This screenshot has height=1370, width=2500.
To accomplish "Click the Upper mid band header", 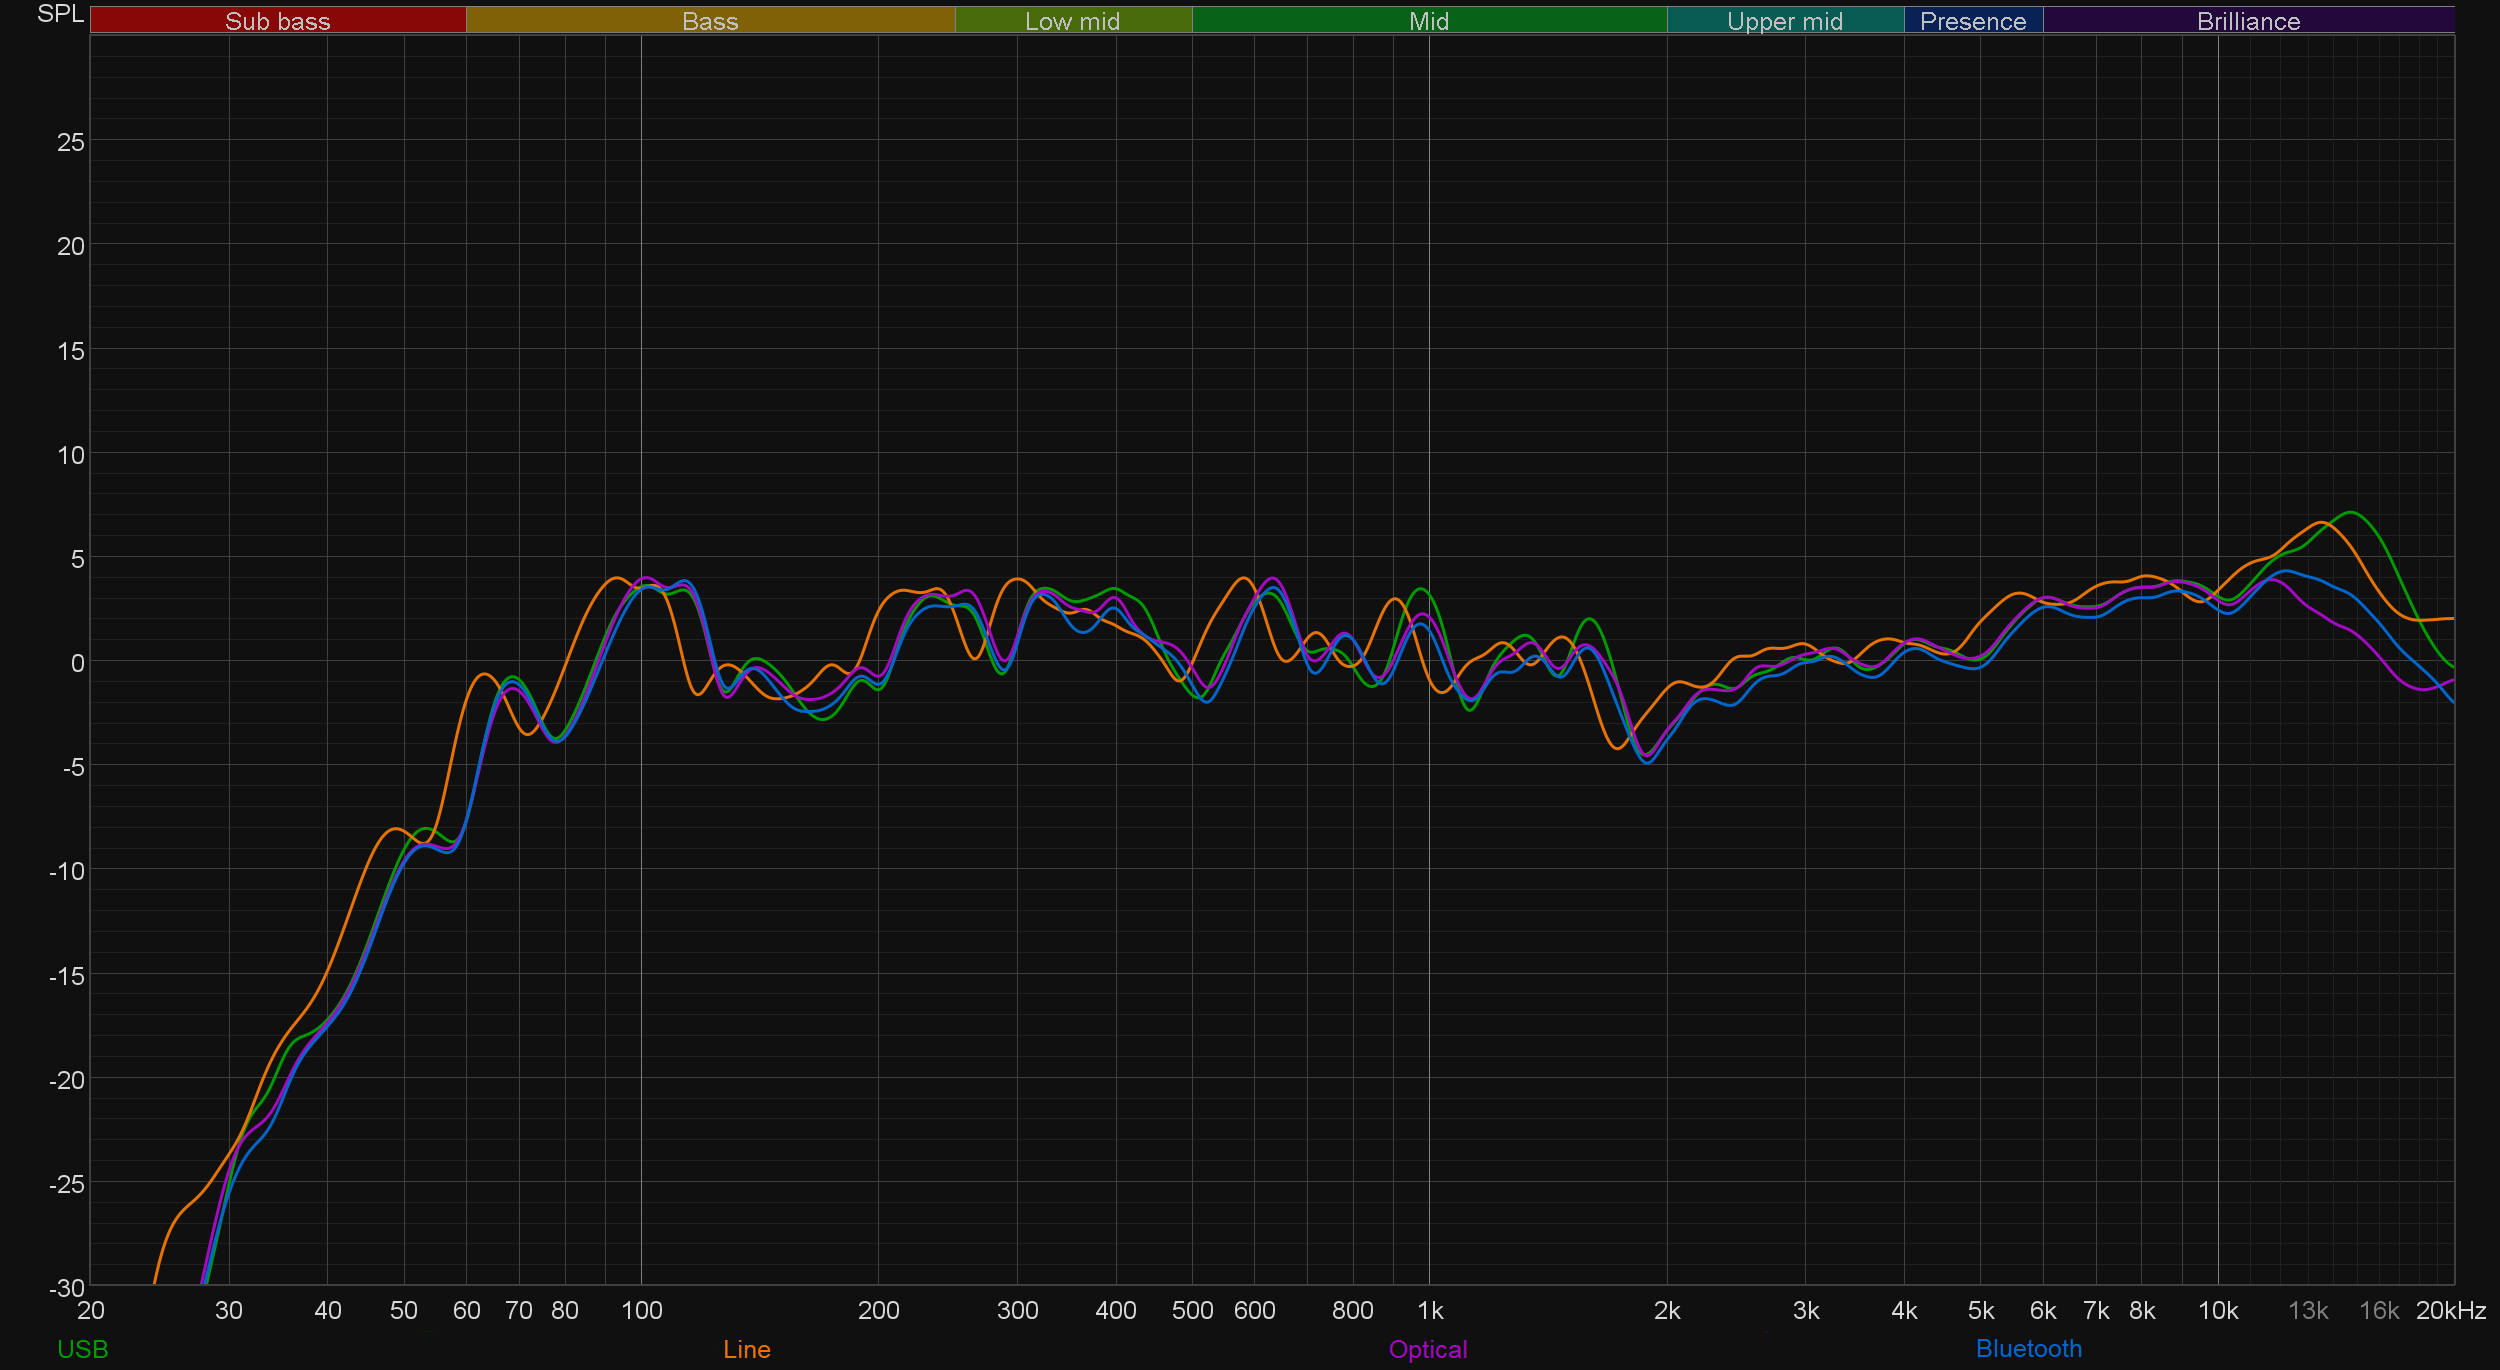I will [1784, 21].
